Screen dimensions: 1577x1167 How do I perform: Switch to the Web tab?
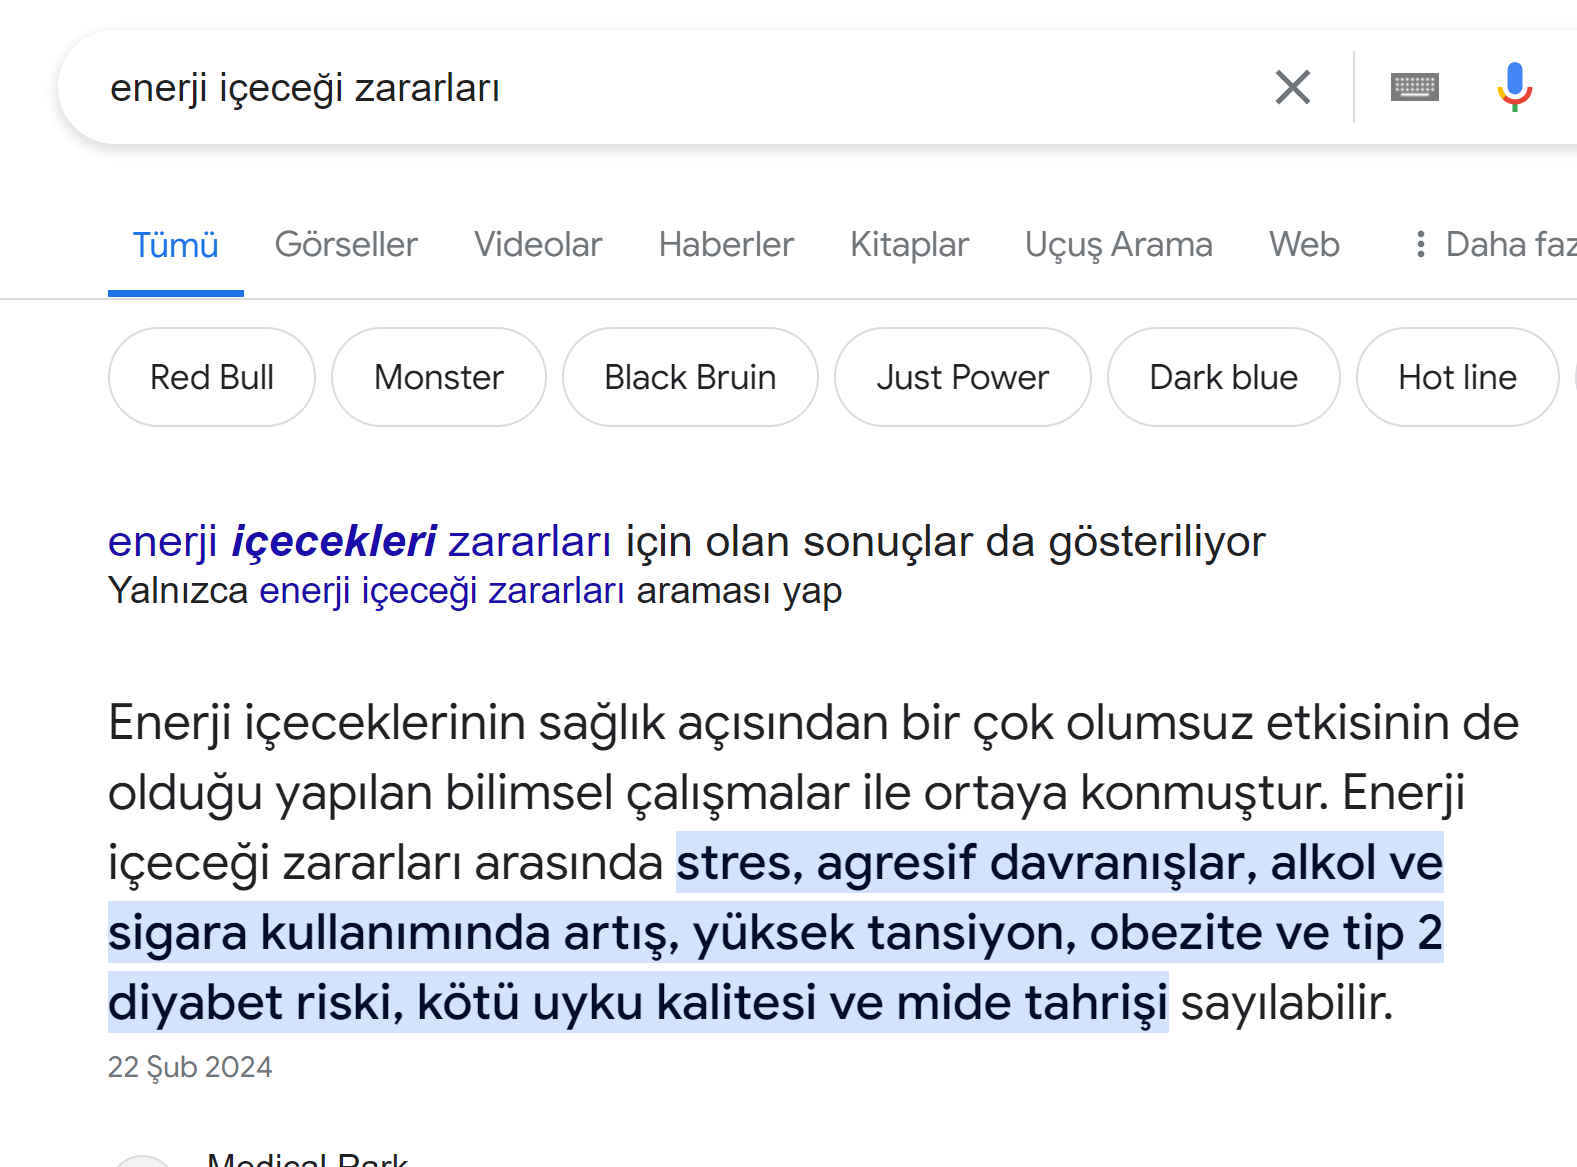point(1303,244)
